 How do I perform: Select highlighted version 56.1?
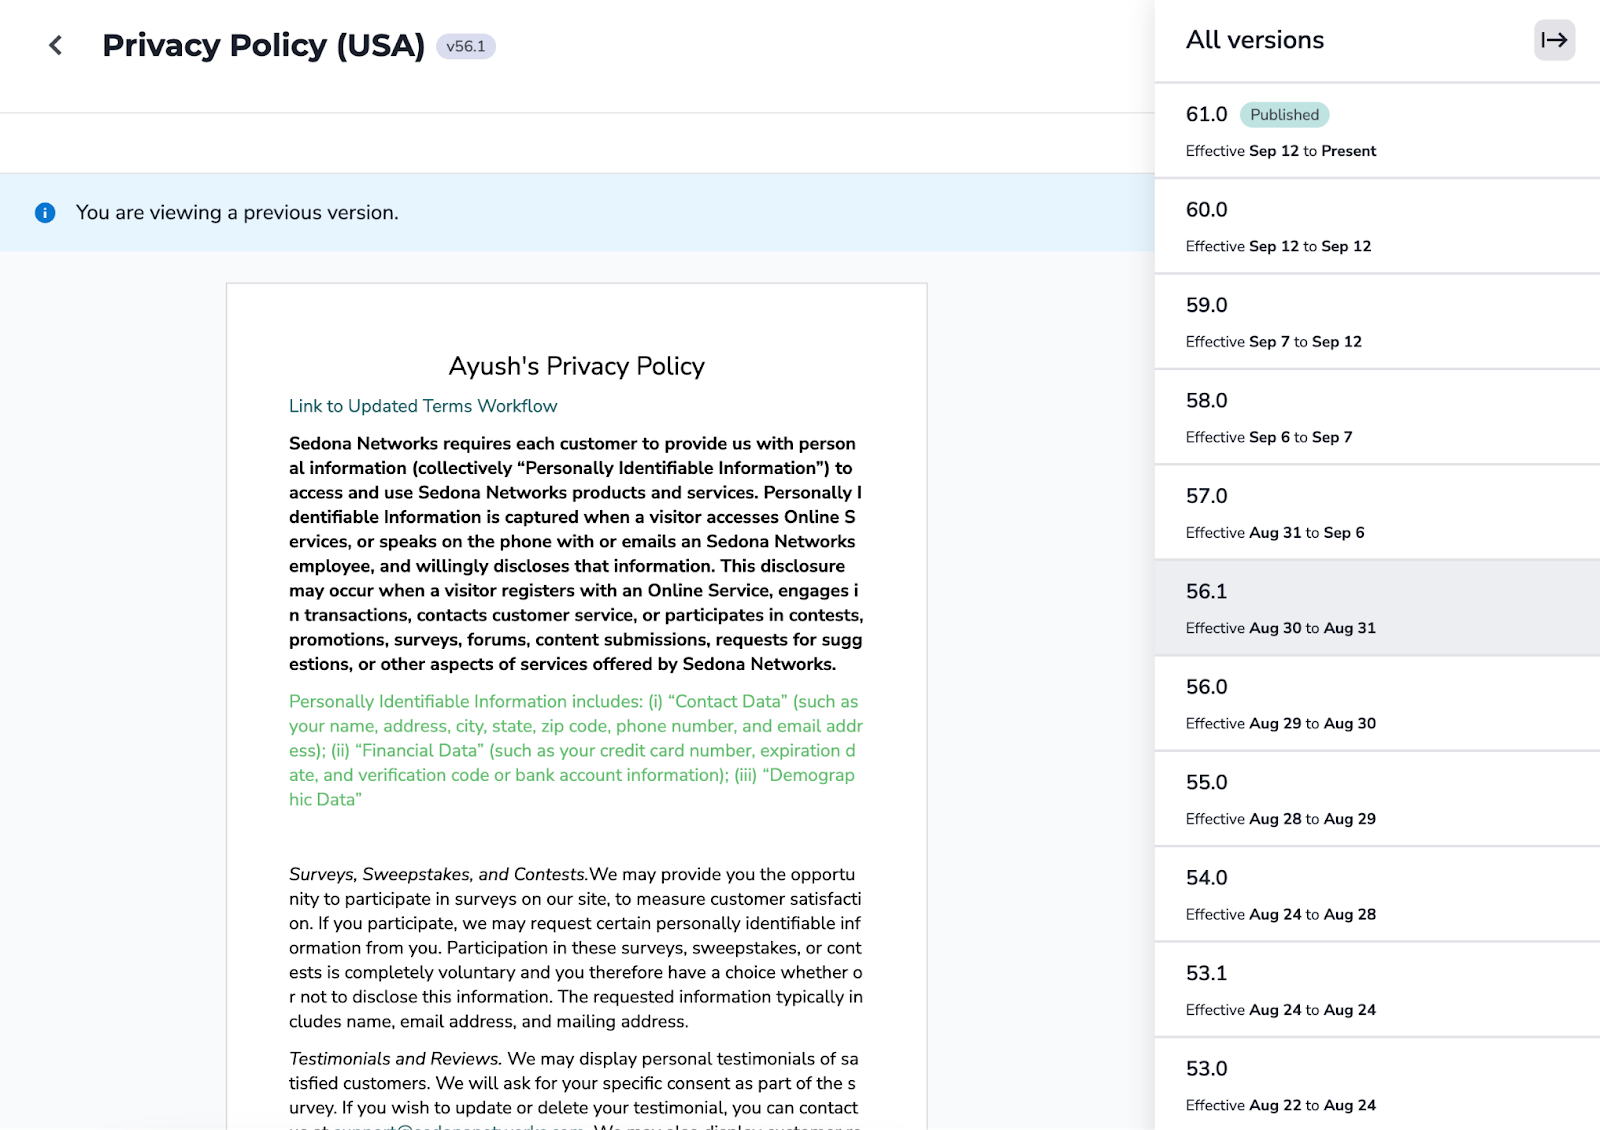[1377, 609]
